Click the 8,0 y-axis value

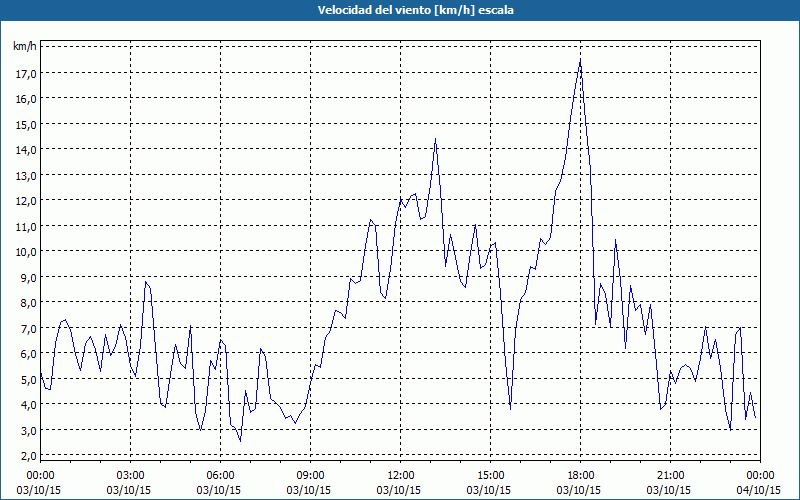(28, 303)
